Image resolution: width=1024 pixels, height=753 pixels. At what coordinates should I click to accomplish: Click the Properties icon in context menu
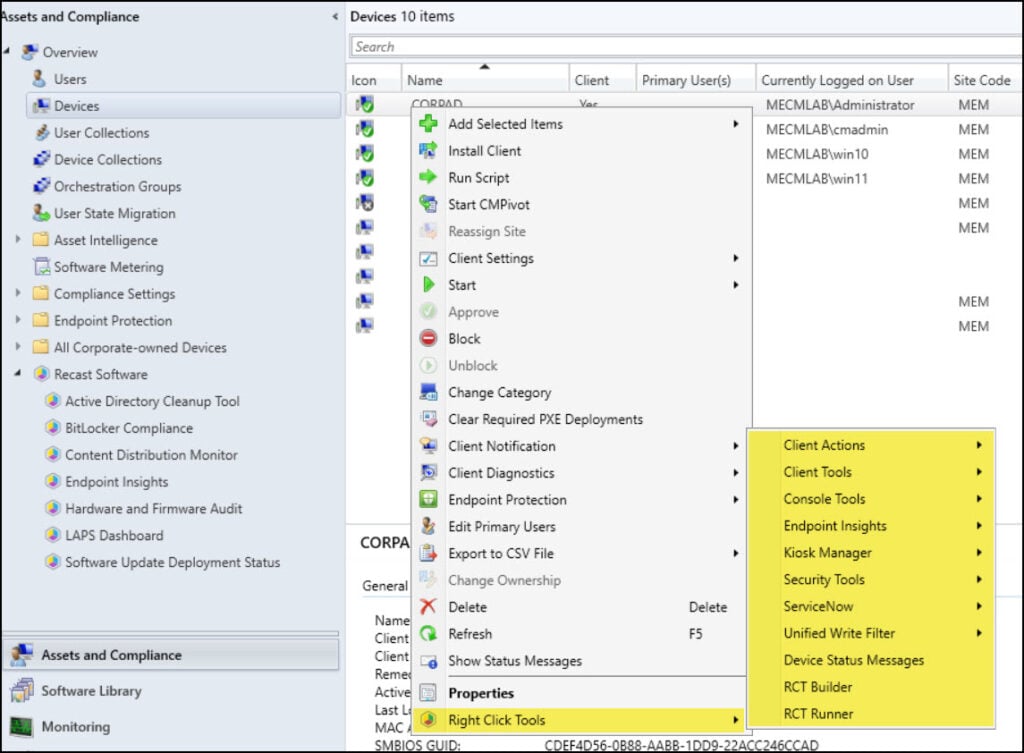(x=428, y=692)
